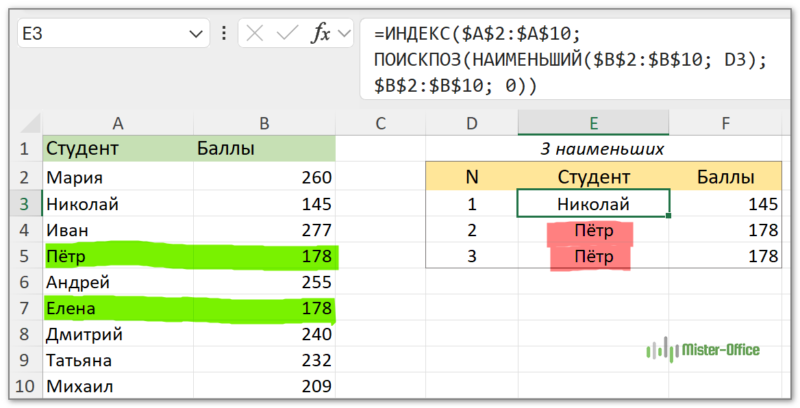800x408 pixels.
Task: Select the cell with value 277
Action: (x=263, y=231)
